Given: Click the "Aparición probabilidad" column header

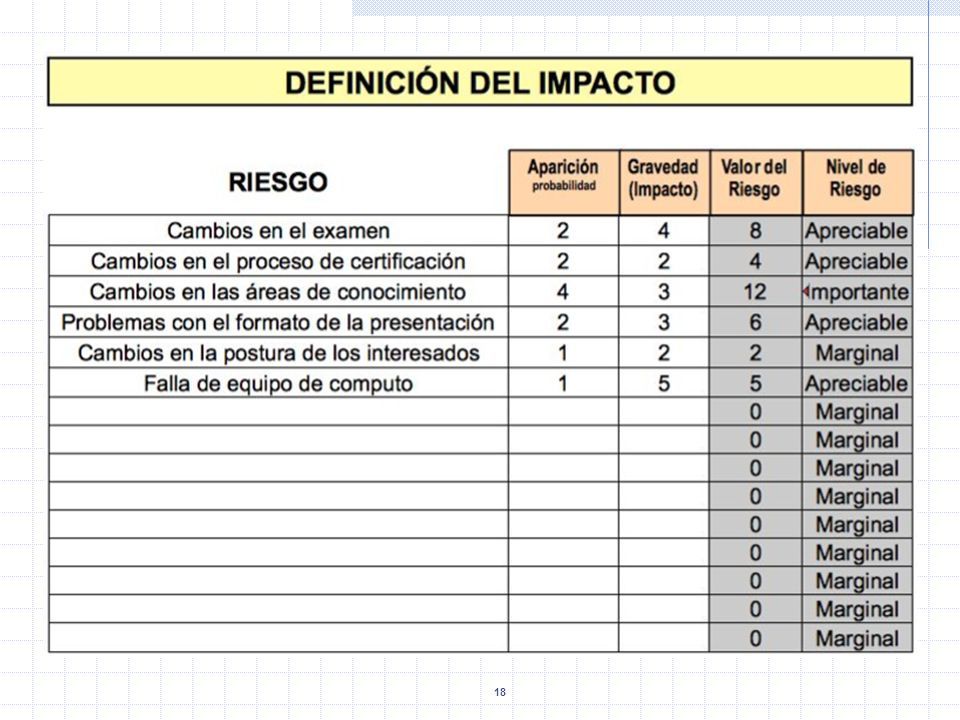Looking at the screenshot, I should coord(564,182).
